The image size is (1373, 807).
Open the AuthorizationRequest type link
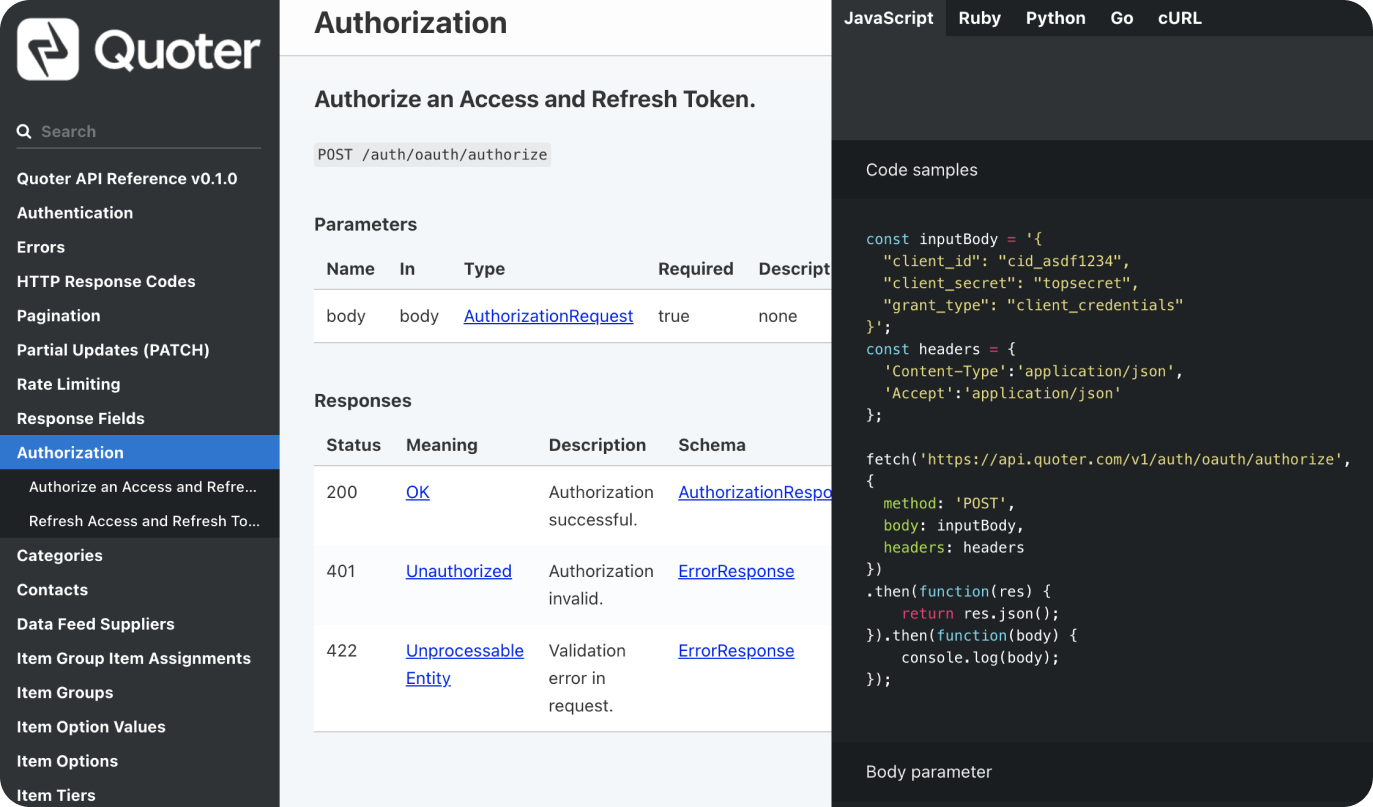click(x=548, y=316)
